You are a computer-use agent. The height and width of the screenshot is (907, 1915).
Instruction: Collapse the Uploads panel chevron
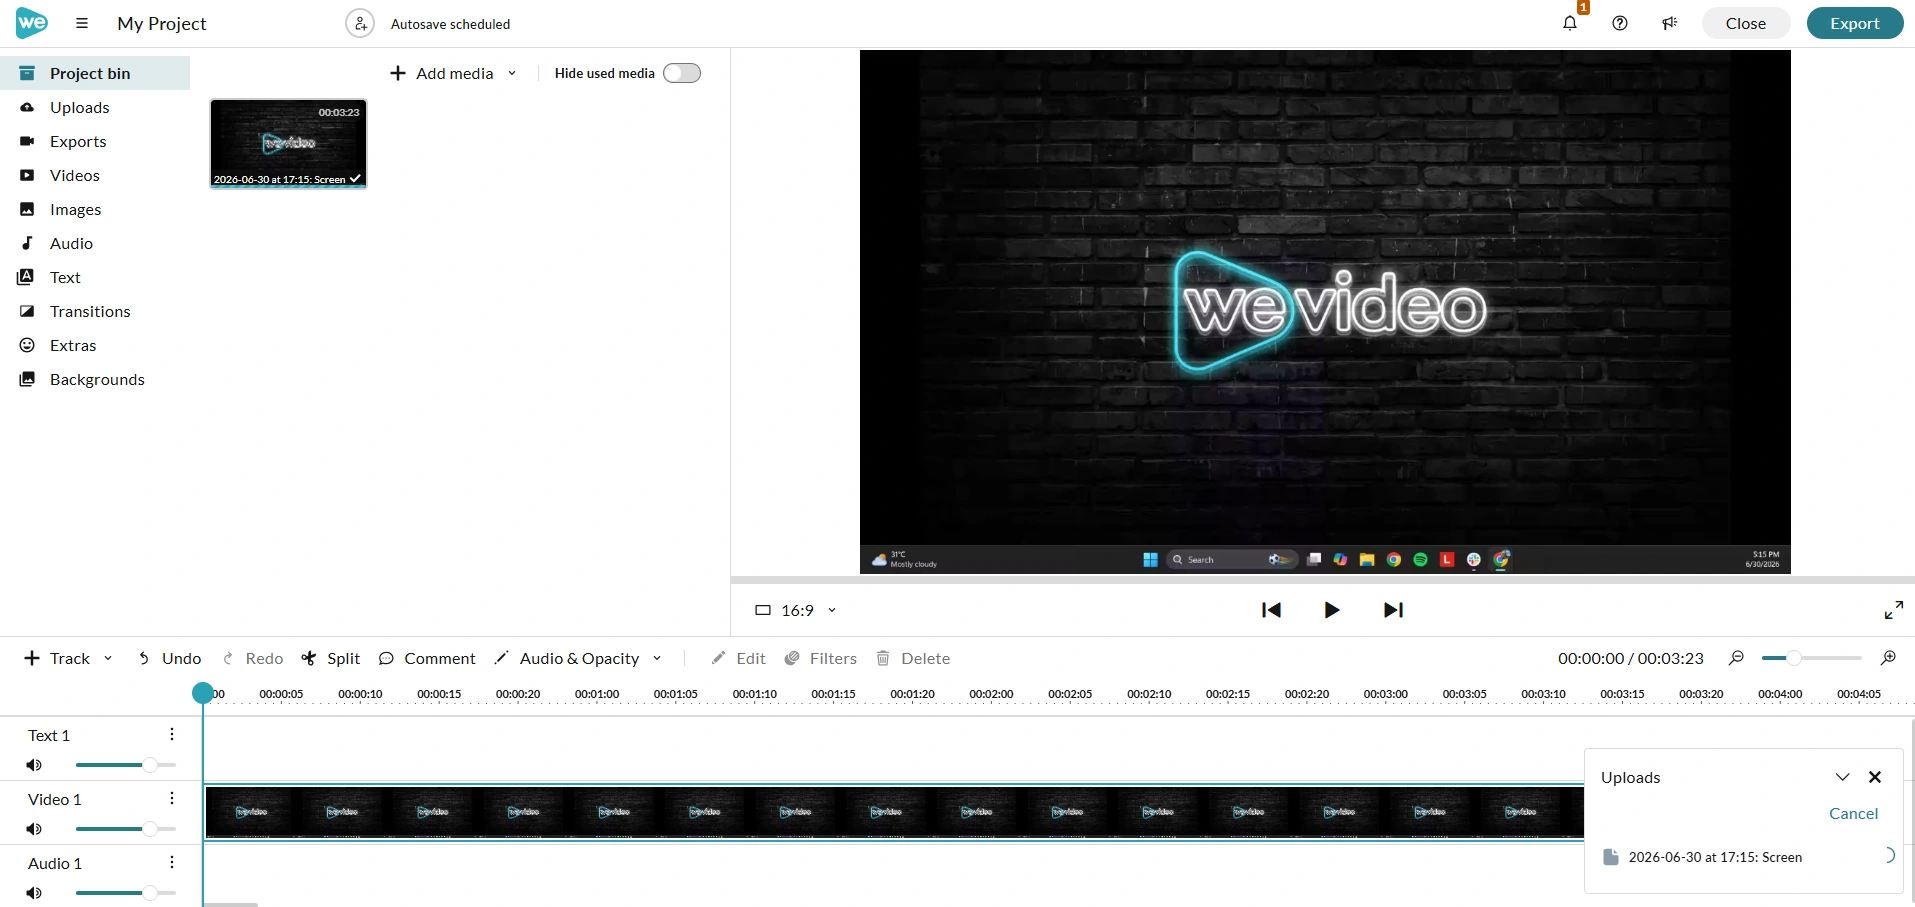(1842, 777)
